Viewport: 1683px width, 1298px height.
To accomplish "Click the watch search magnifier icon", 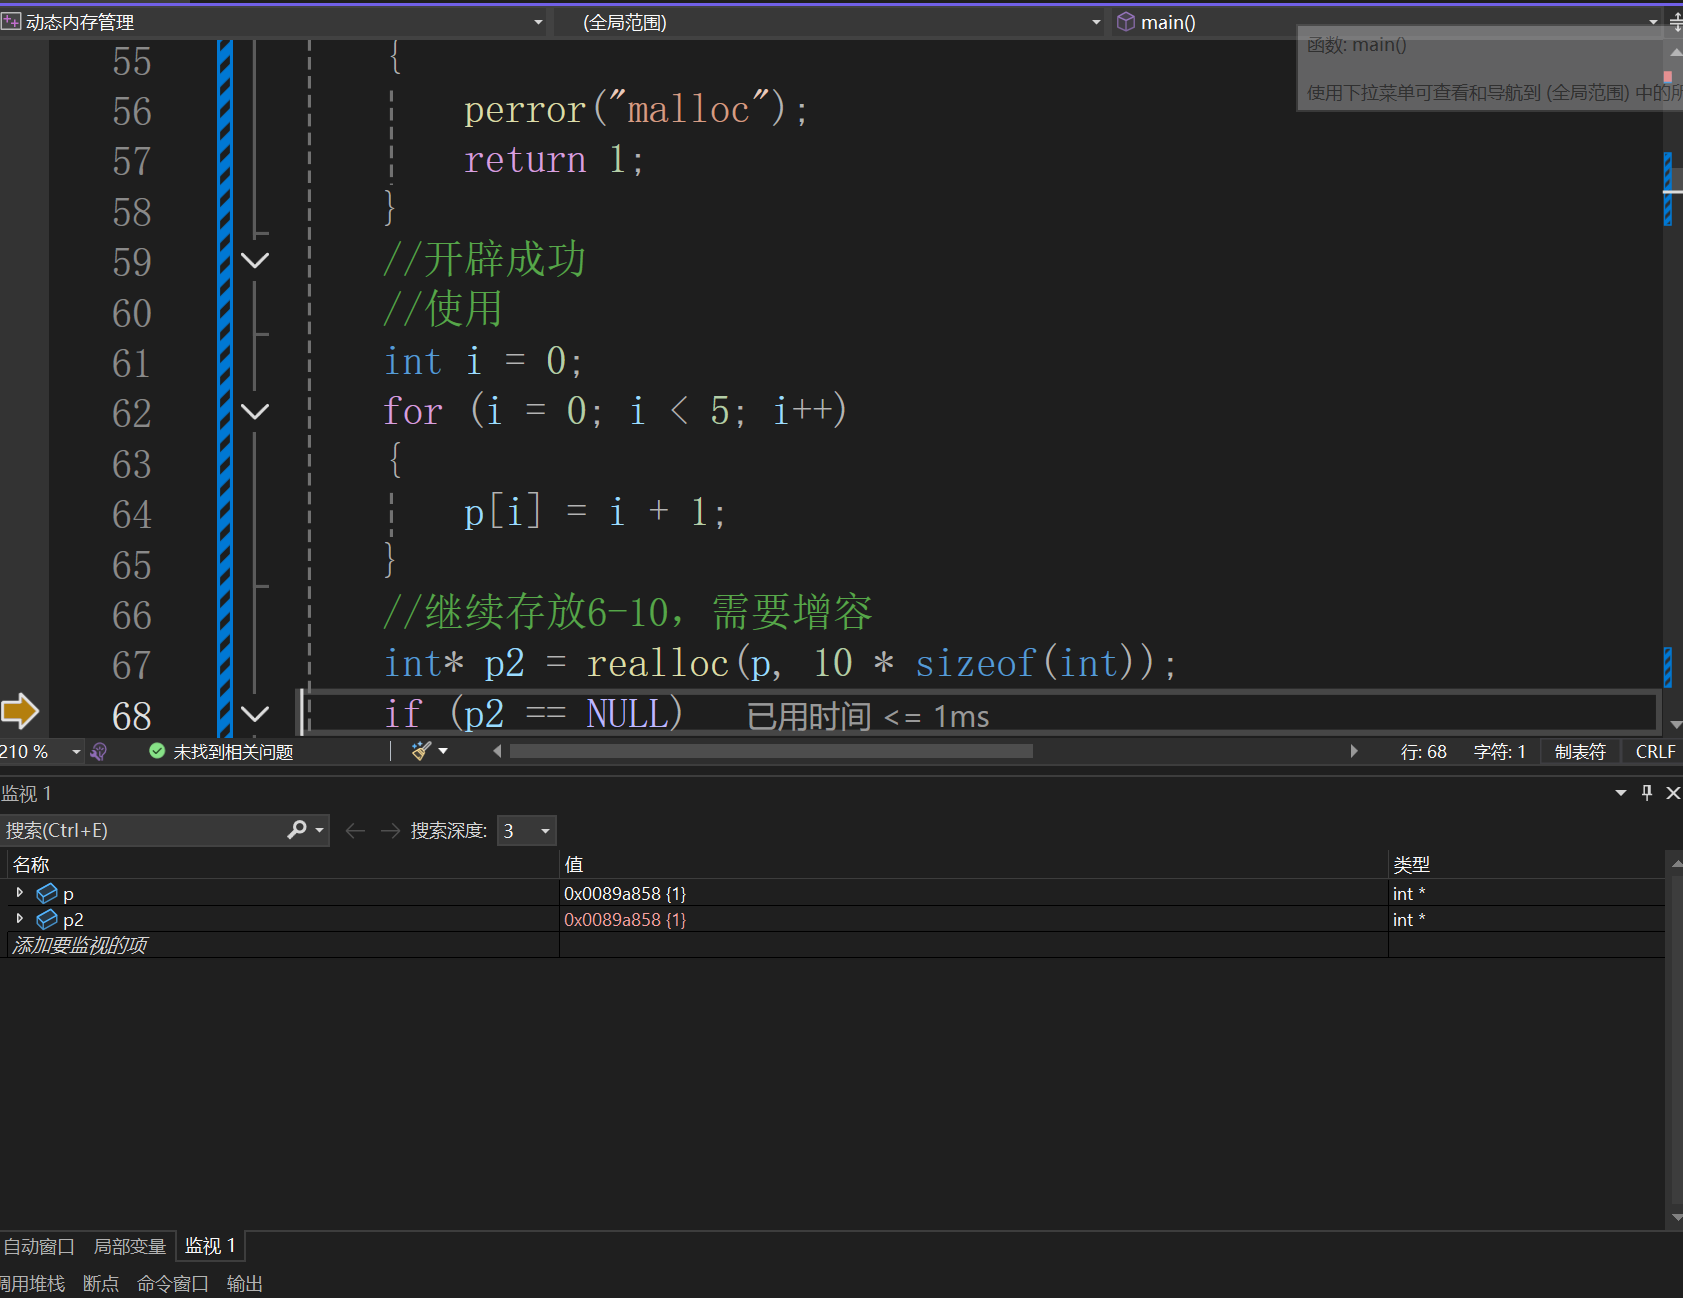I will (297, 830).
